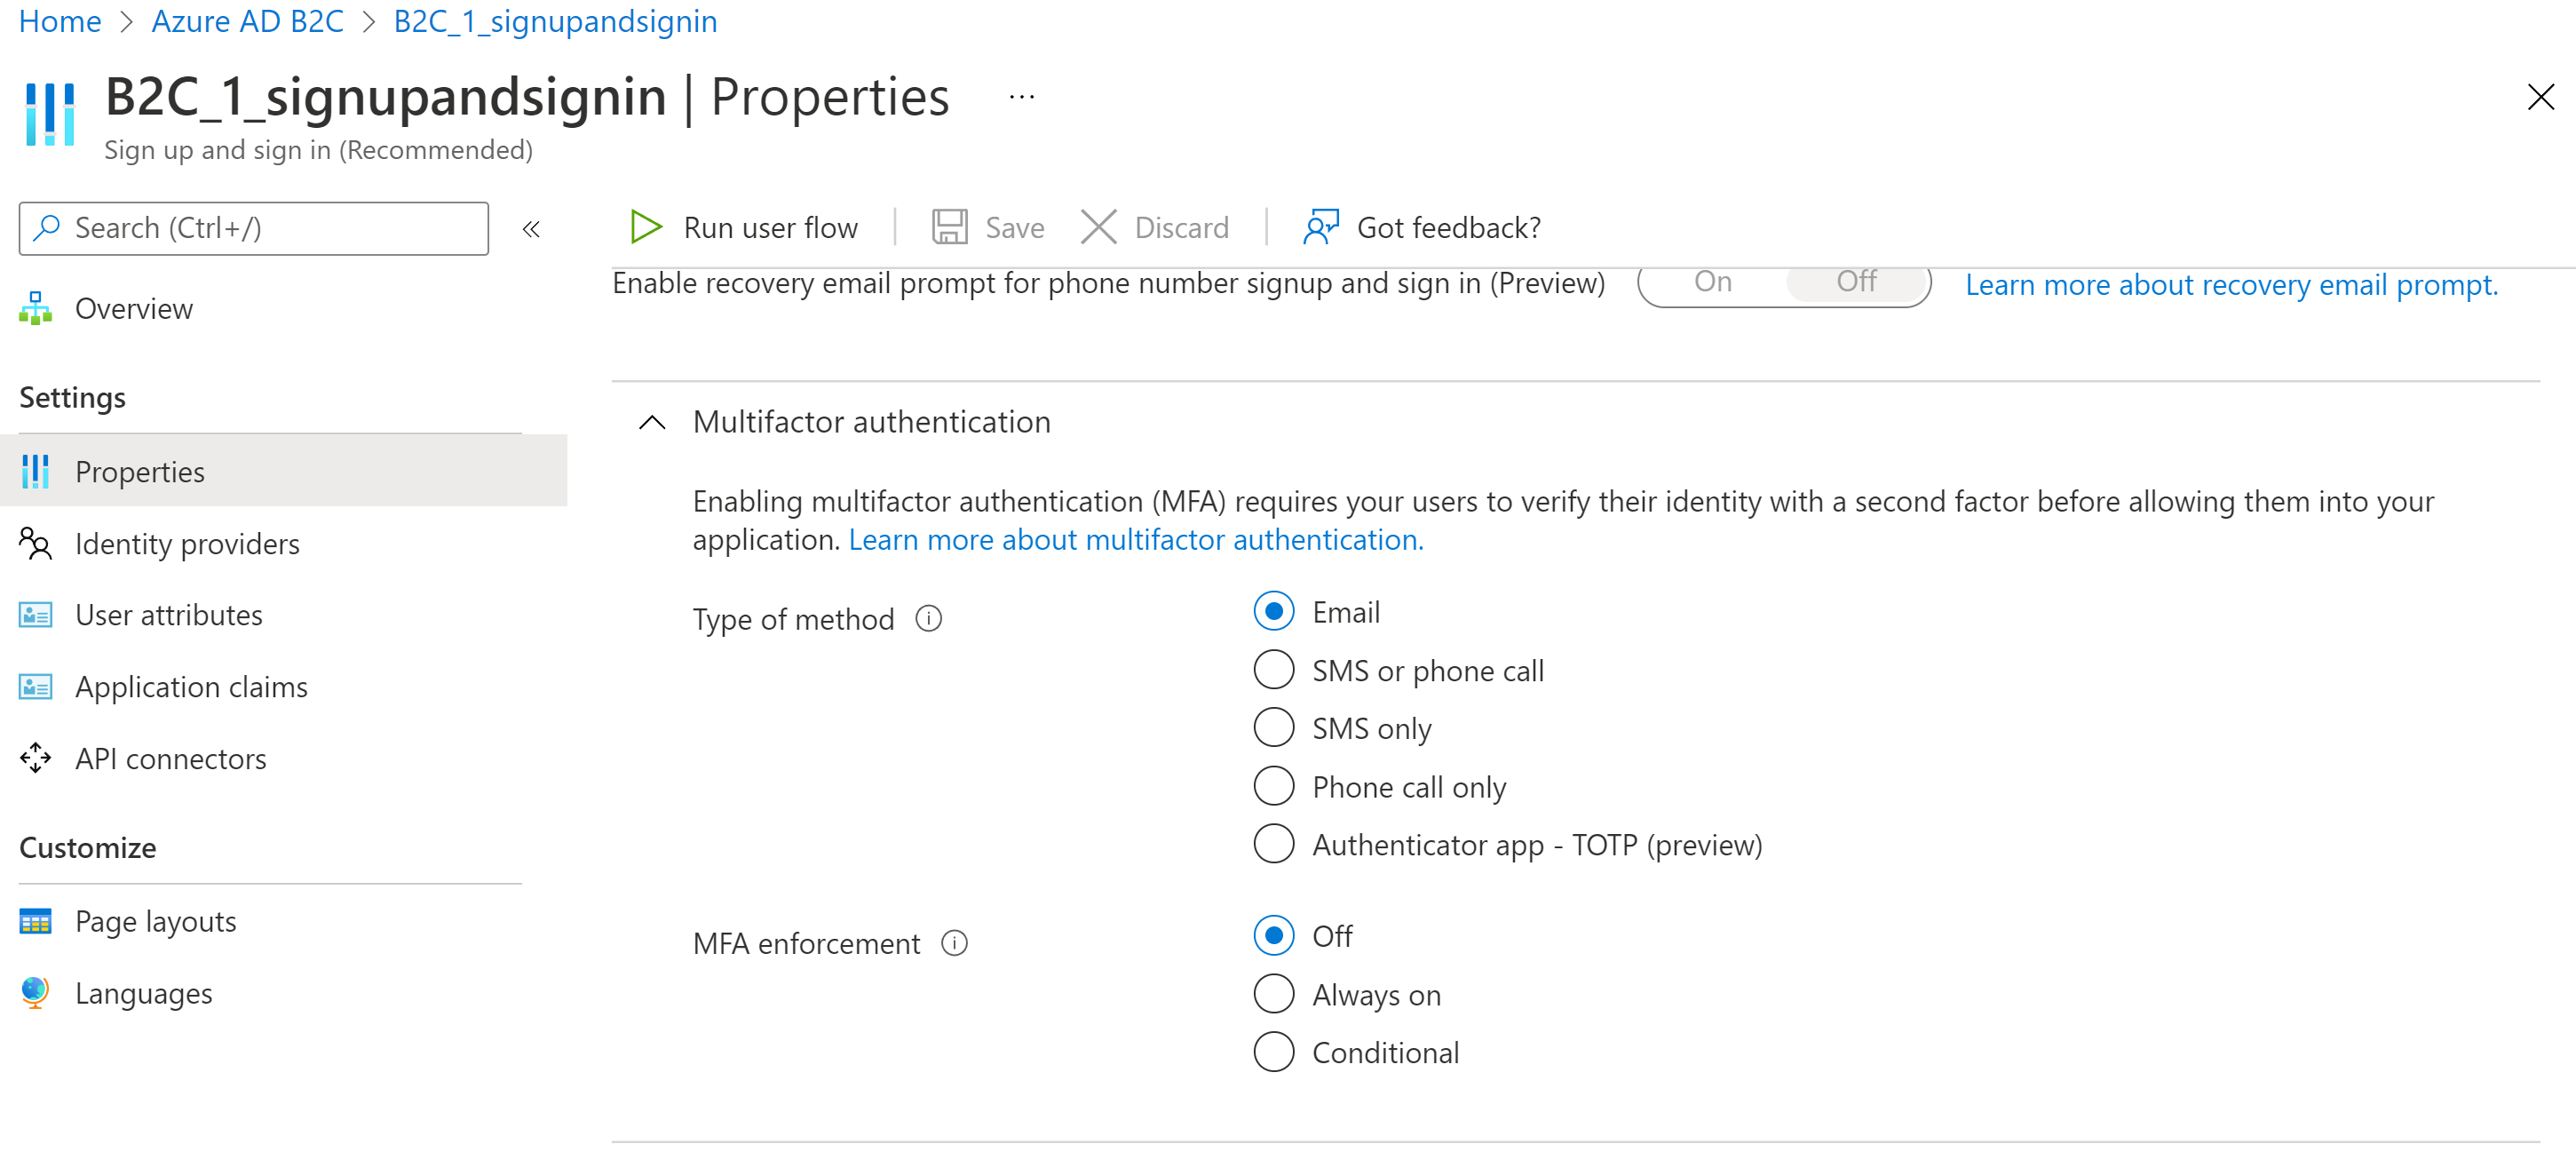The height and width of the screenshot is (1152, 2576).
Task: Click the Application claims card icon
Action: coord(35,686)
